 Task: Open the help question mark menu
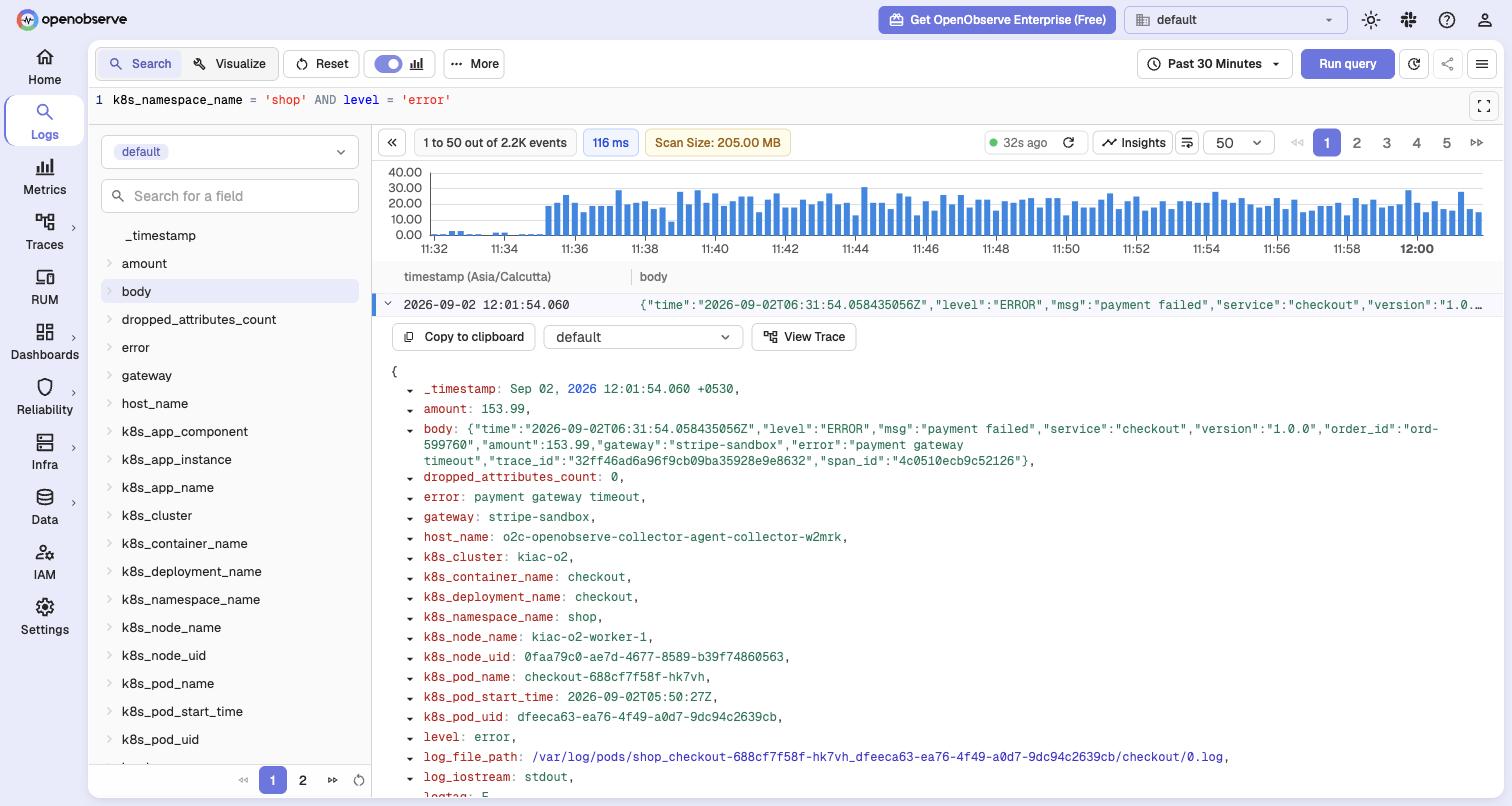(1447, 20)
